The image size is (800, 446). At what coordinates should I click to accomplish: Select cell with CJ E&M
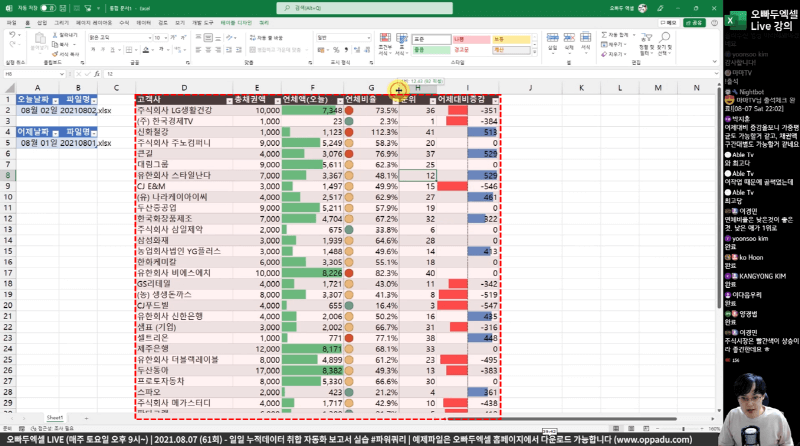184,186
